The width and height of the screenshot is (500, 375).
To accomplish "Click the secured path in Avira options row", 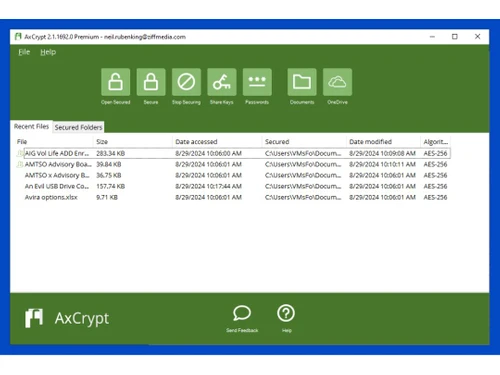I will (303, 197).
